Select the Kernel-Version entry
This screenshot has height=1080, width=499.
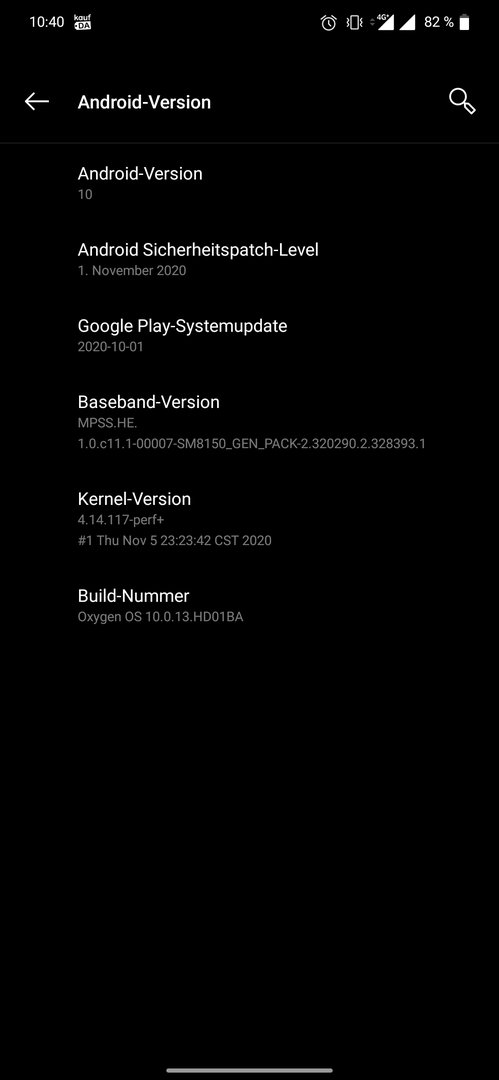(x=250, y=518)
